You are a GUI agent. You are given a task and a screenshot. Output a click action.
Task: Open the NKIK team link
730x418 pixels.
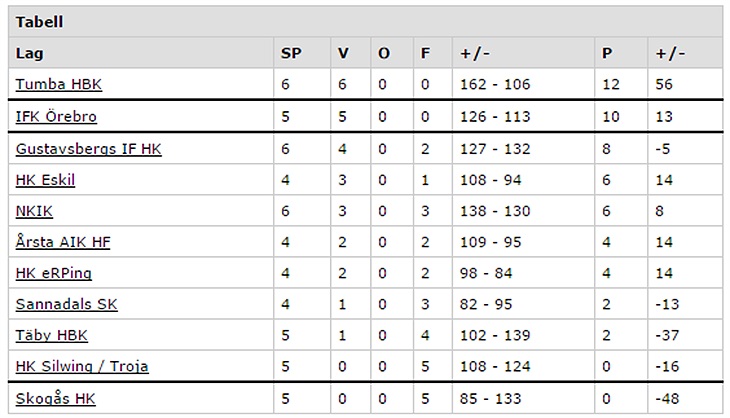[x=34, y=211]
